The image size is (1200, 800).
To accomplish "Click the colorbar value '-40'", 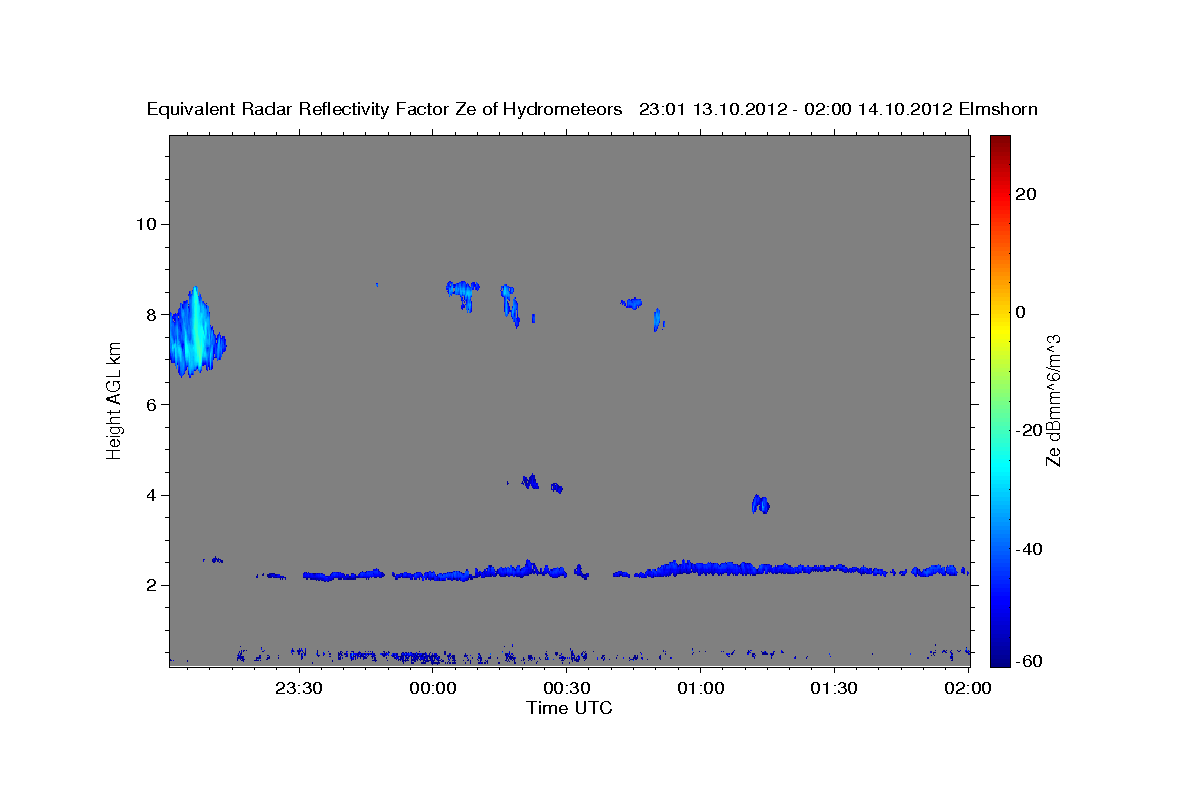I will point(1030,549).
